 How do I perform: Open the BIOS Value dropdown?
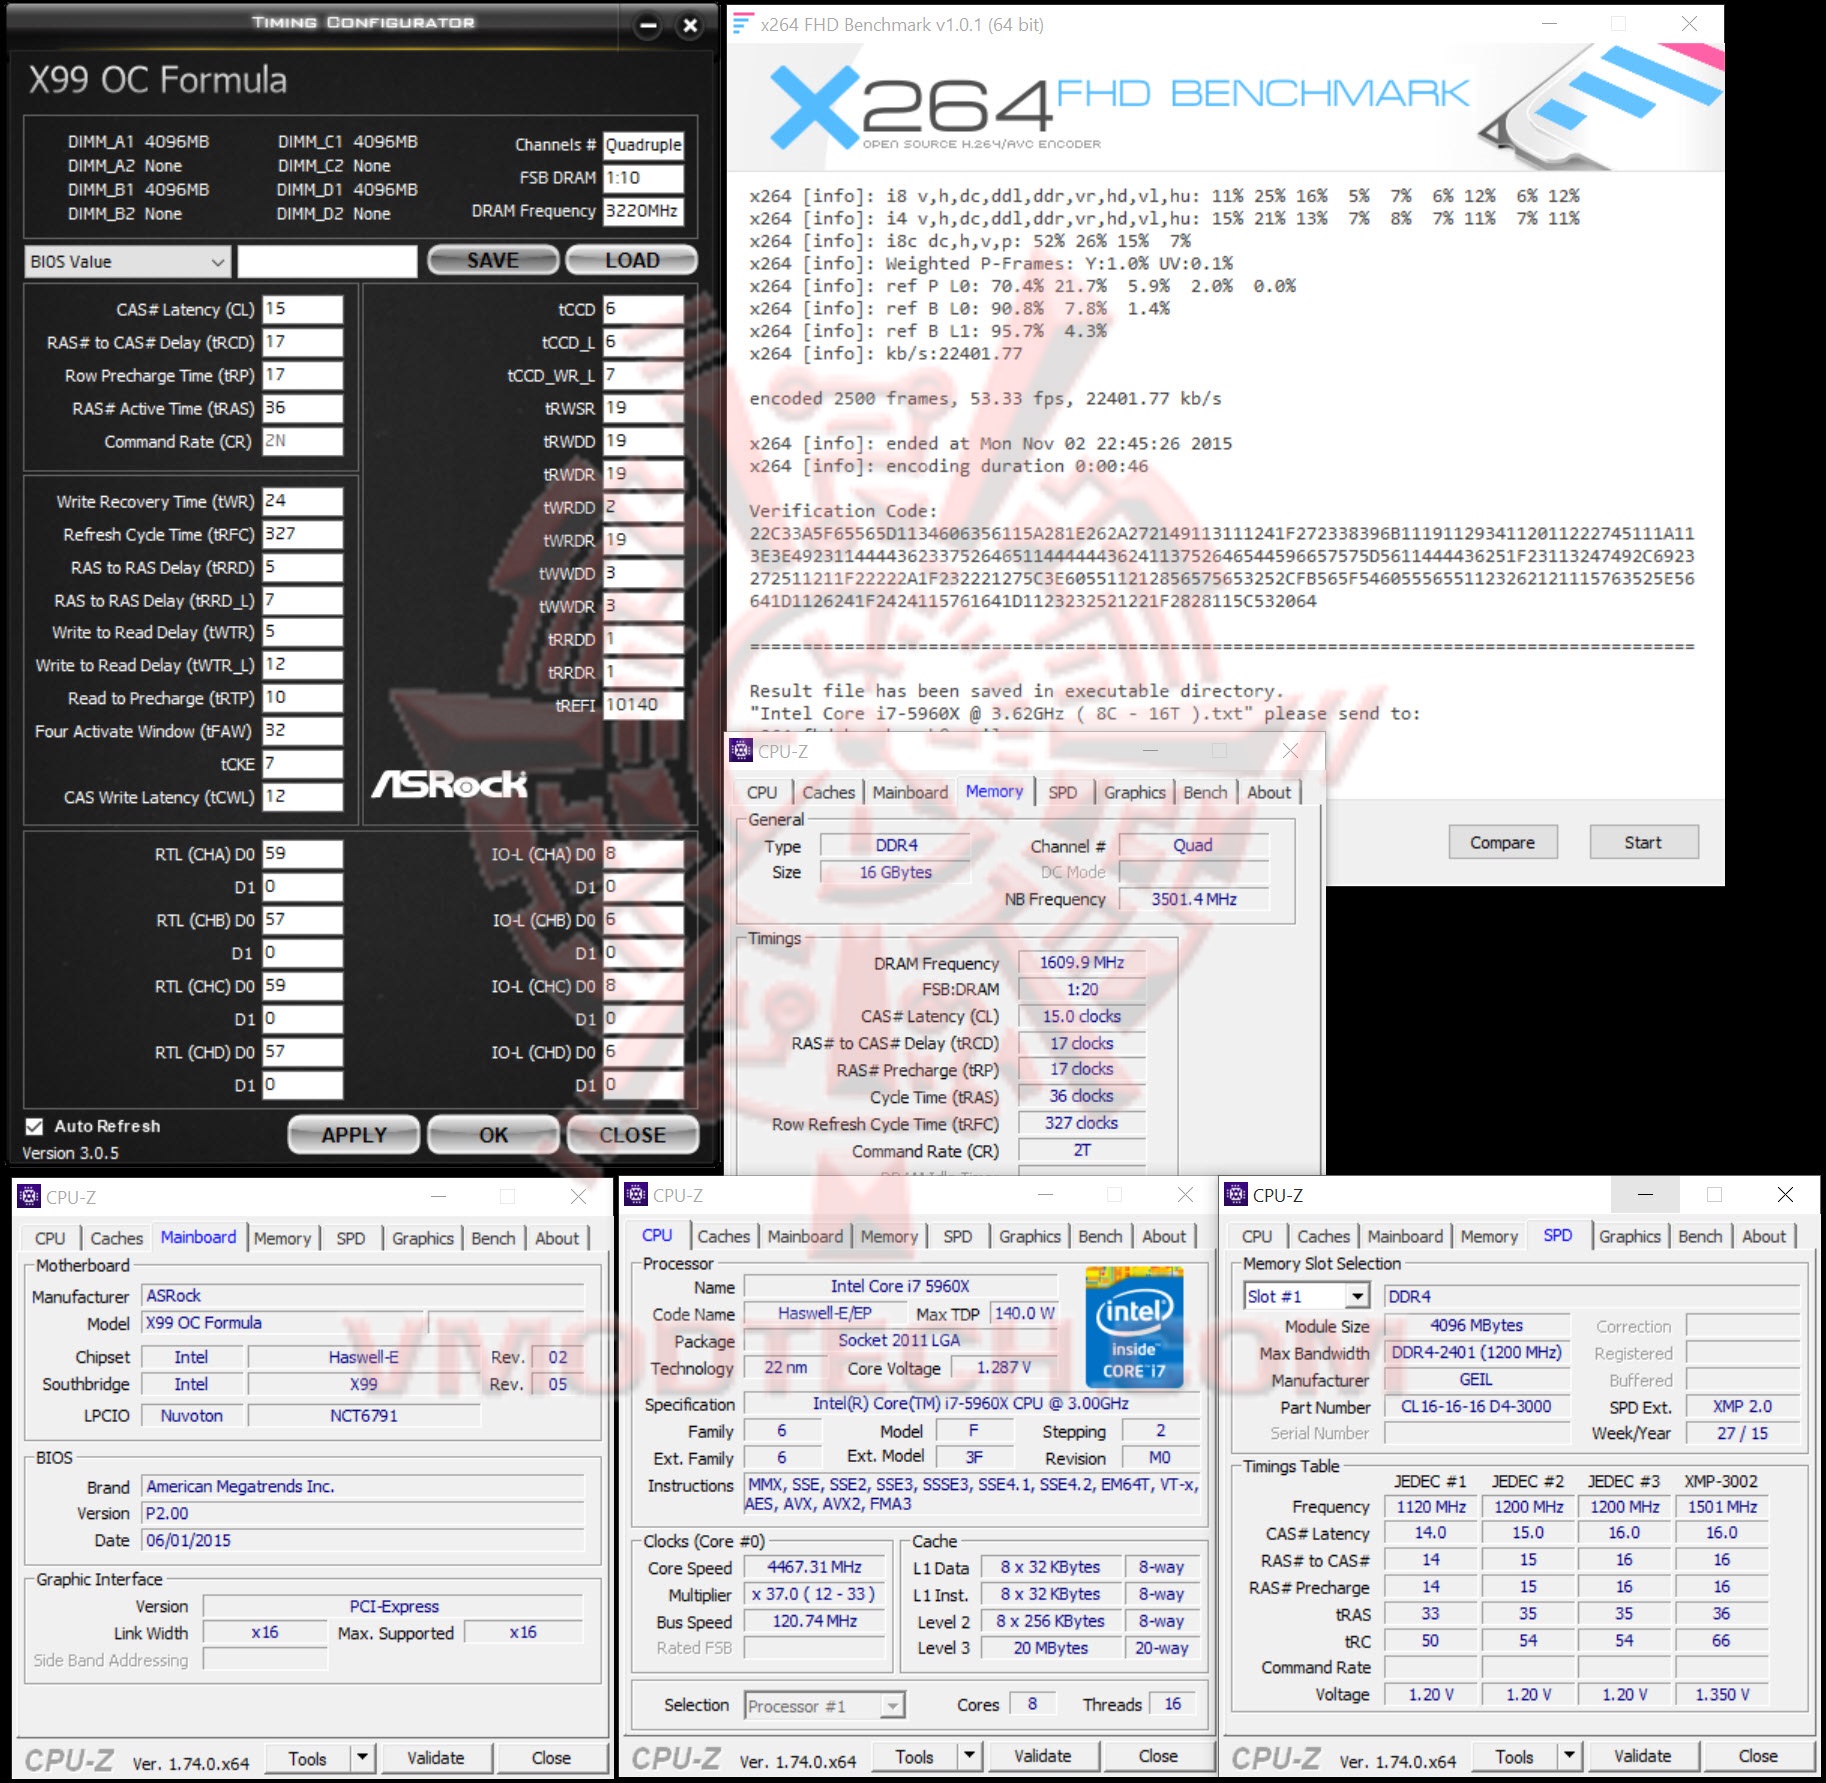point(127,262)
